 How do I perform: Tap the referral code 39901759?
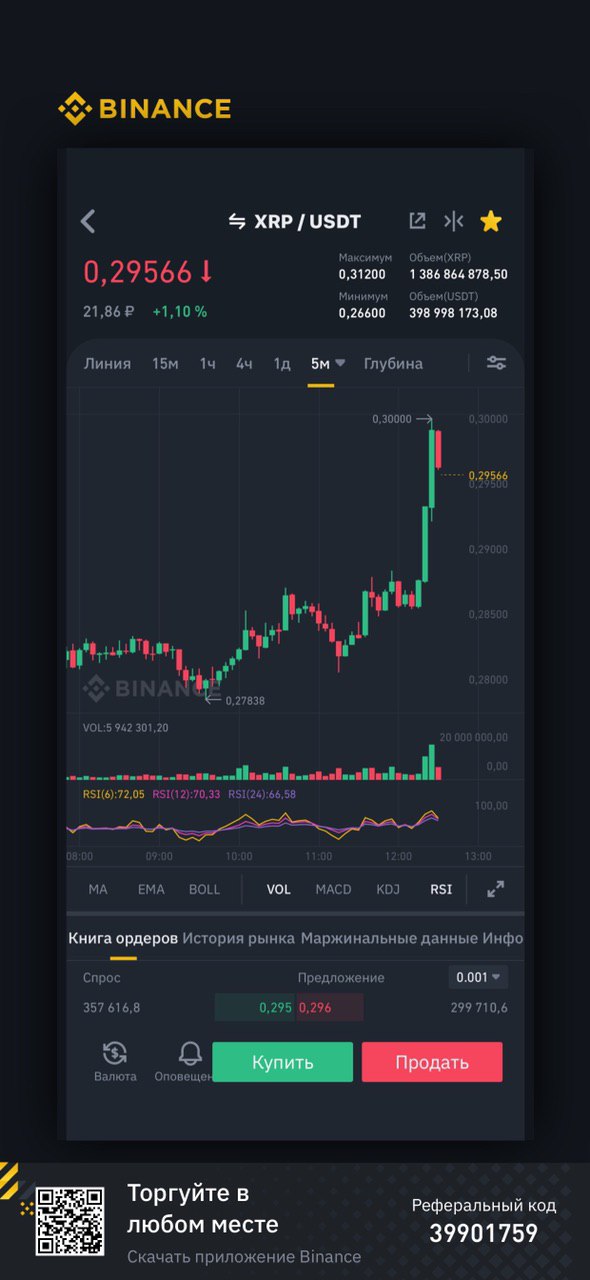(x=484, y=1234)
